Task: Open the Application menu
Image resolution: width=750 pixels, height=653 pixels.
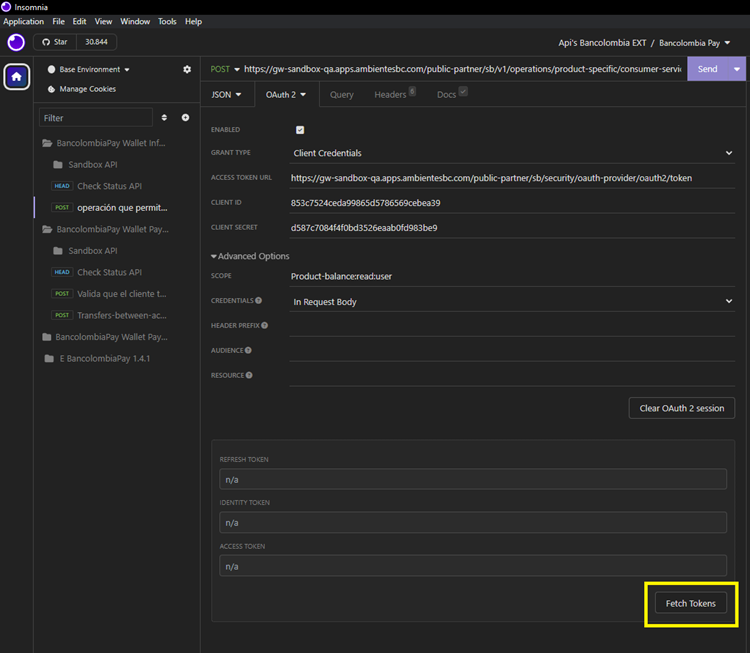Action: click(23, 22)
